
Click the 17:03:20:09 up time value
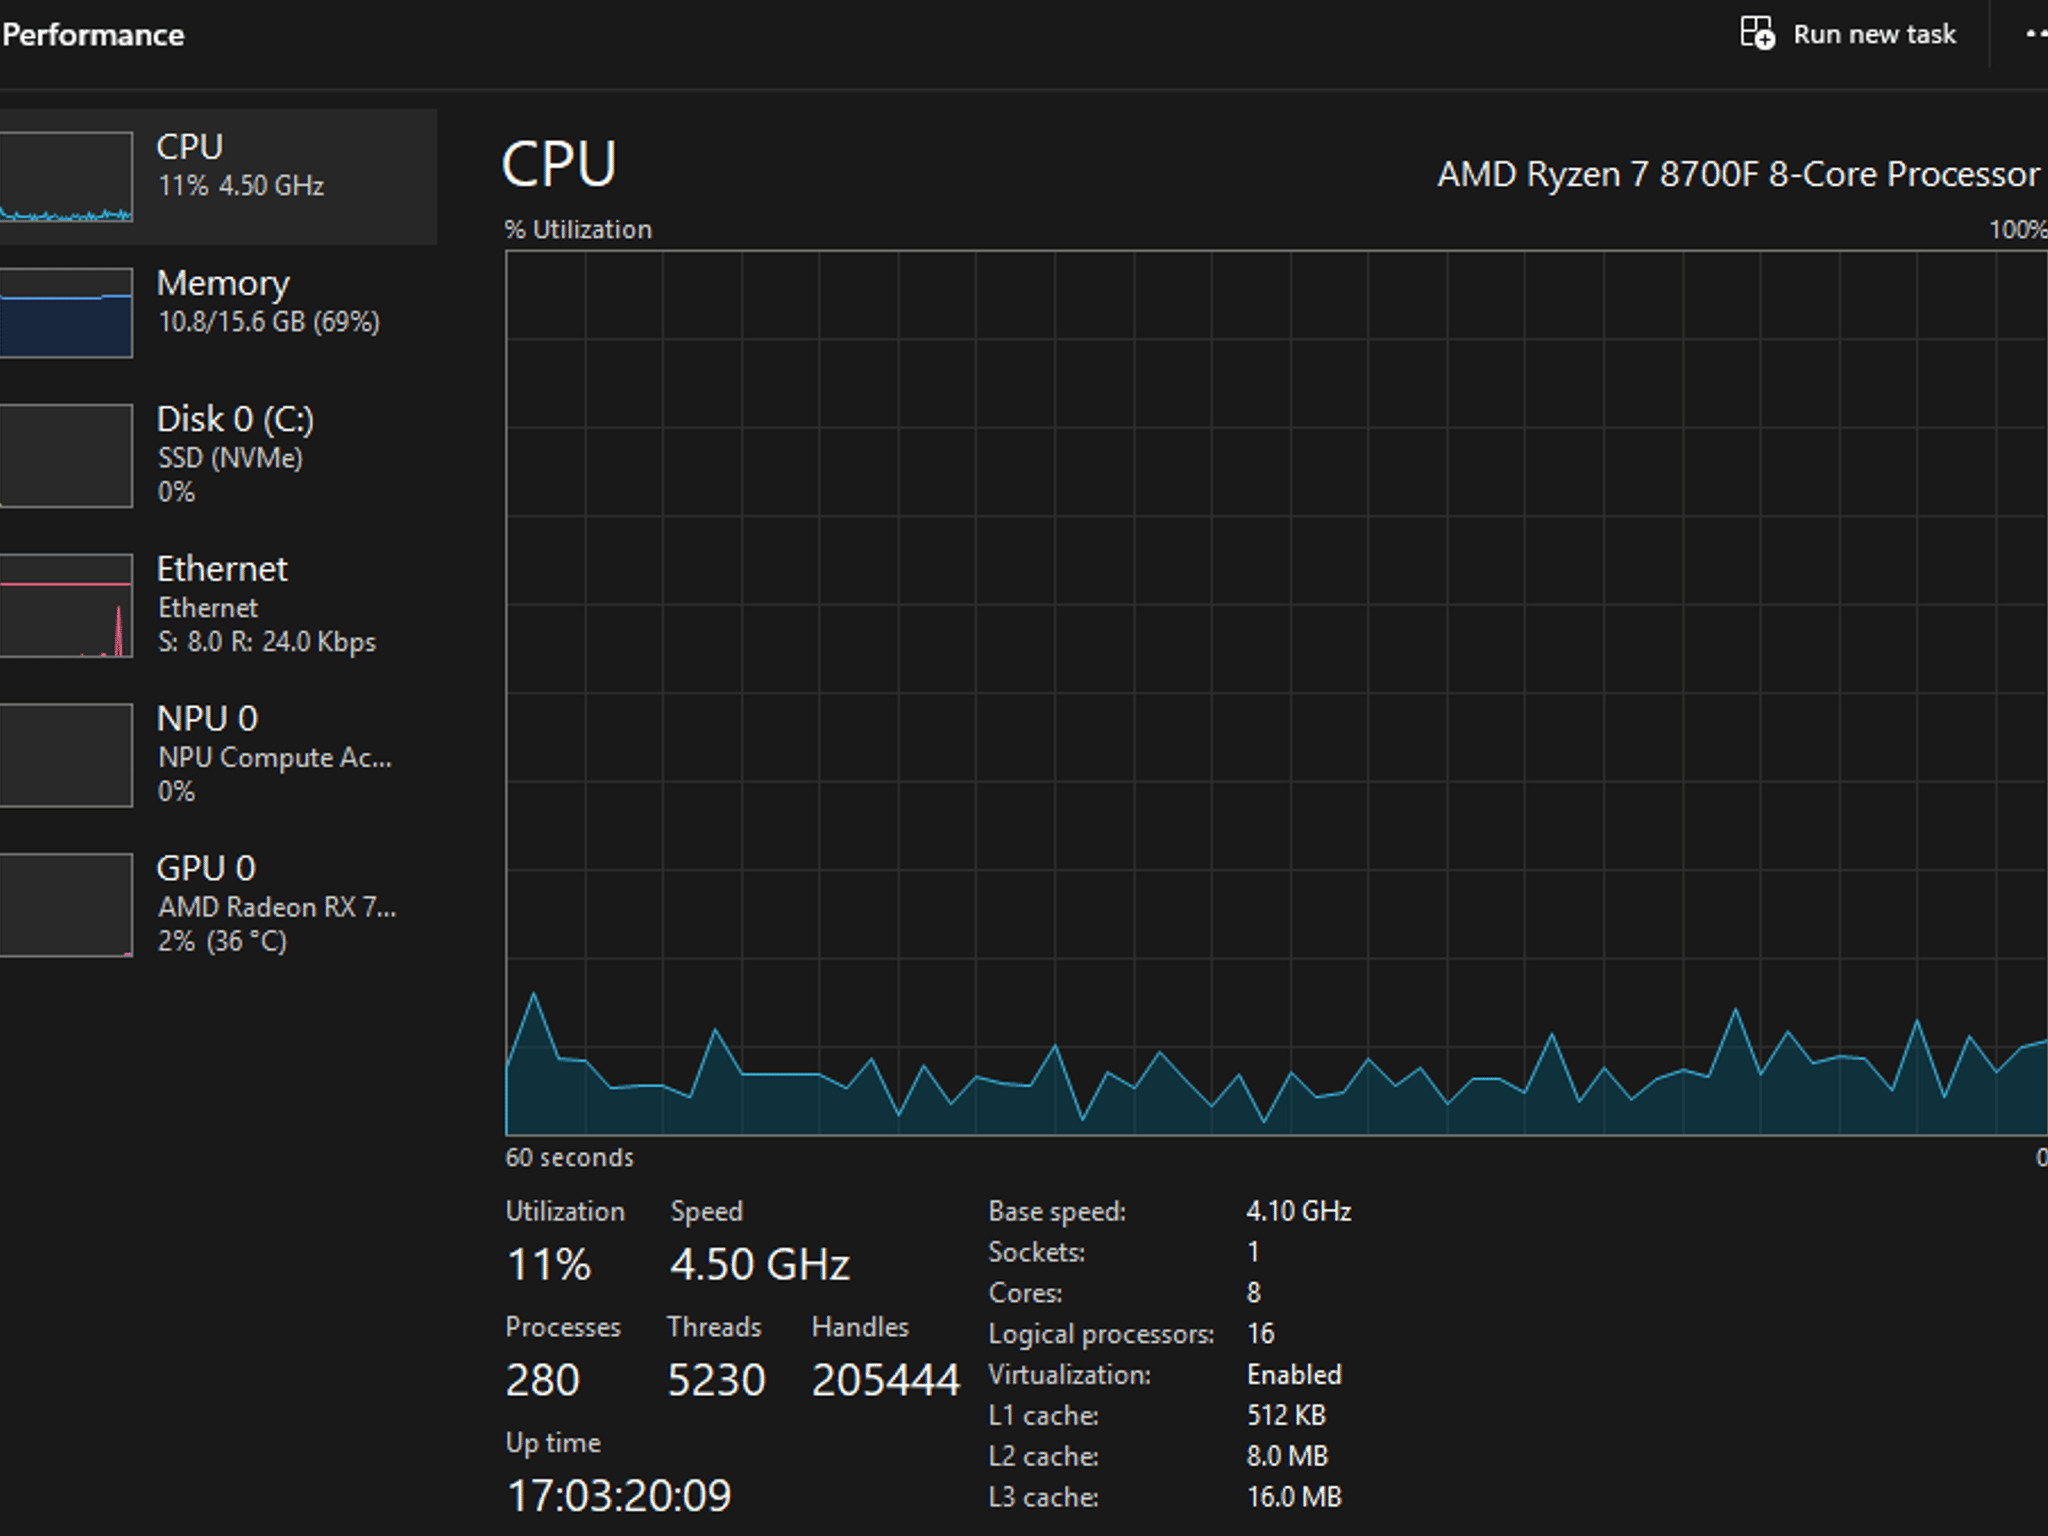619,1496
